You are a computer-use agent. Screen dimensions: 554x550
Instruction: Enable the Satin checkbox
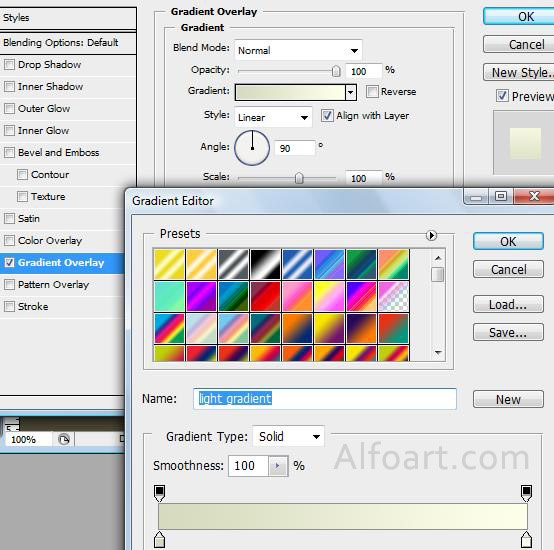coord(9,218)
